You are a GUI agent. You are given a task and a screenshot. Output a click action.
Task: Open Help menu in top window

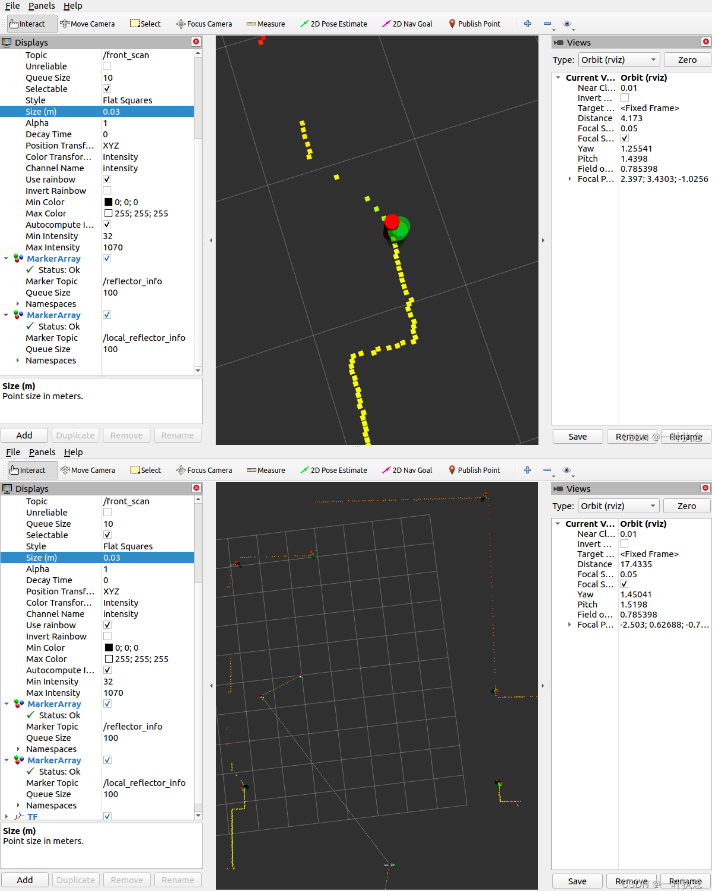[73, 6]
